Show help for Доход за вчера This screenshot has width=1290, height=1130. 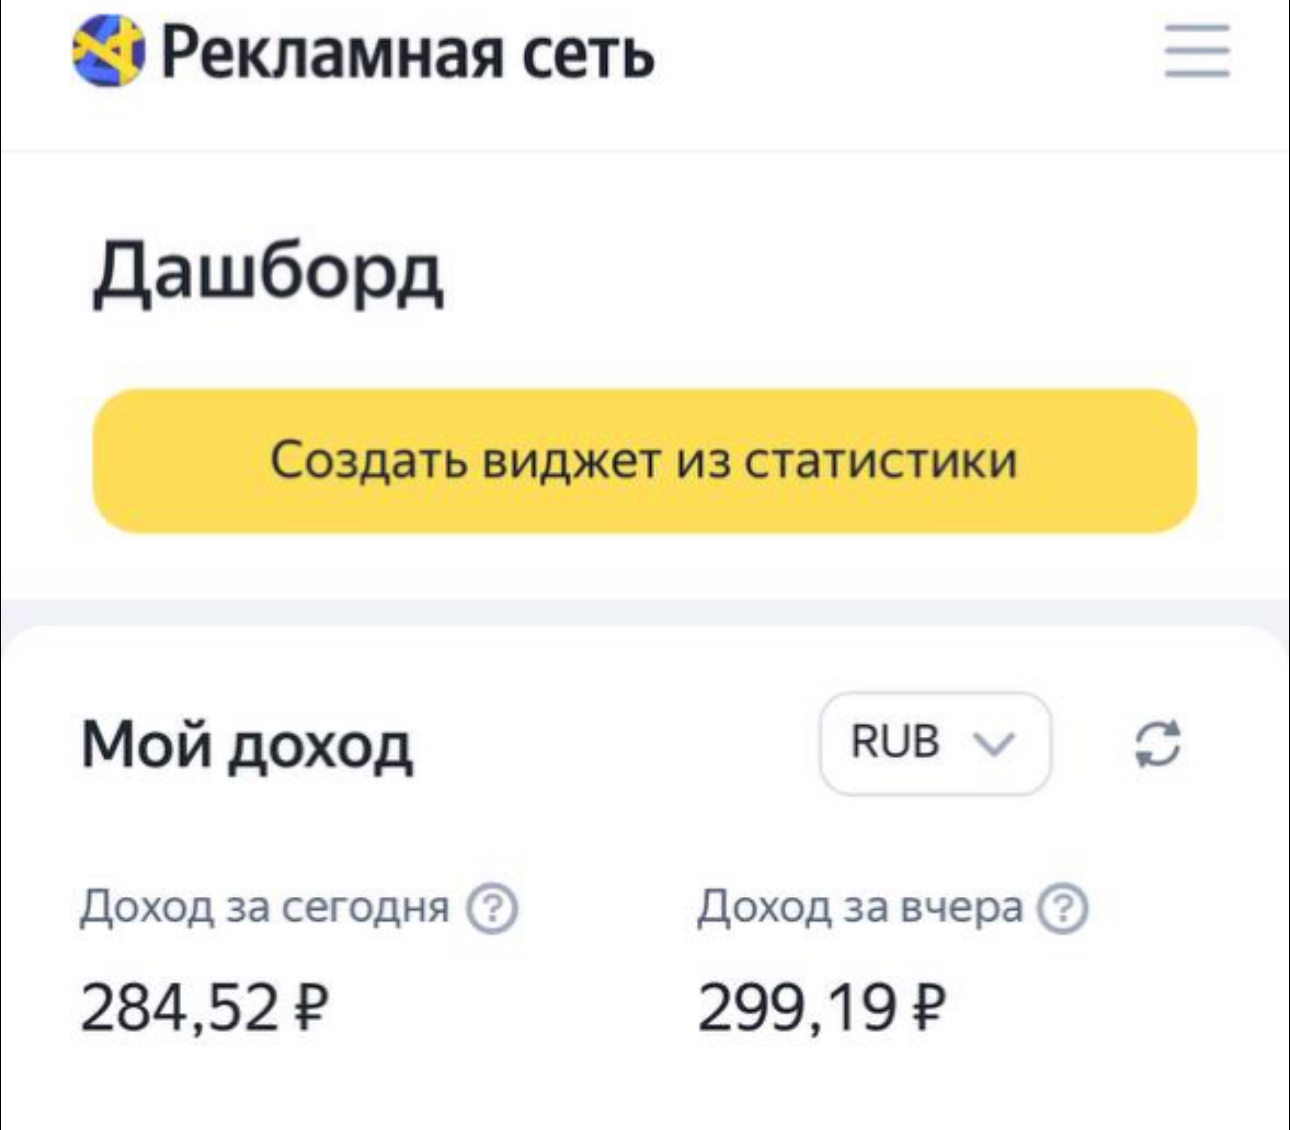click(1063, 910)
